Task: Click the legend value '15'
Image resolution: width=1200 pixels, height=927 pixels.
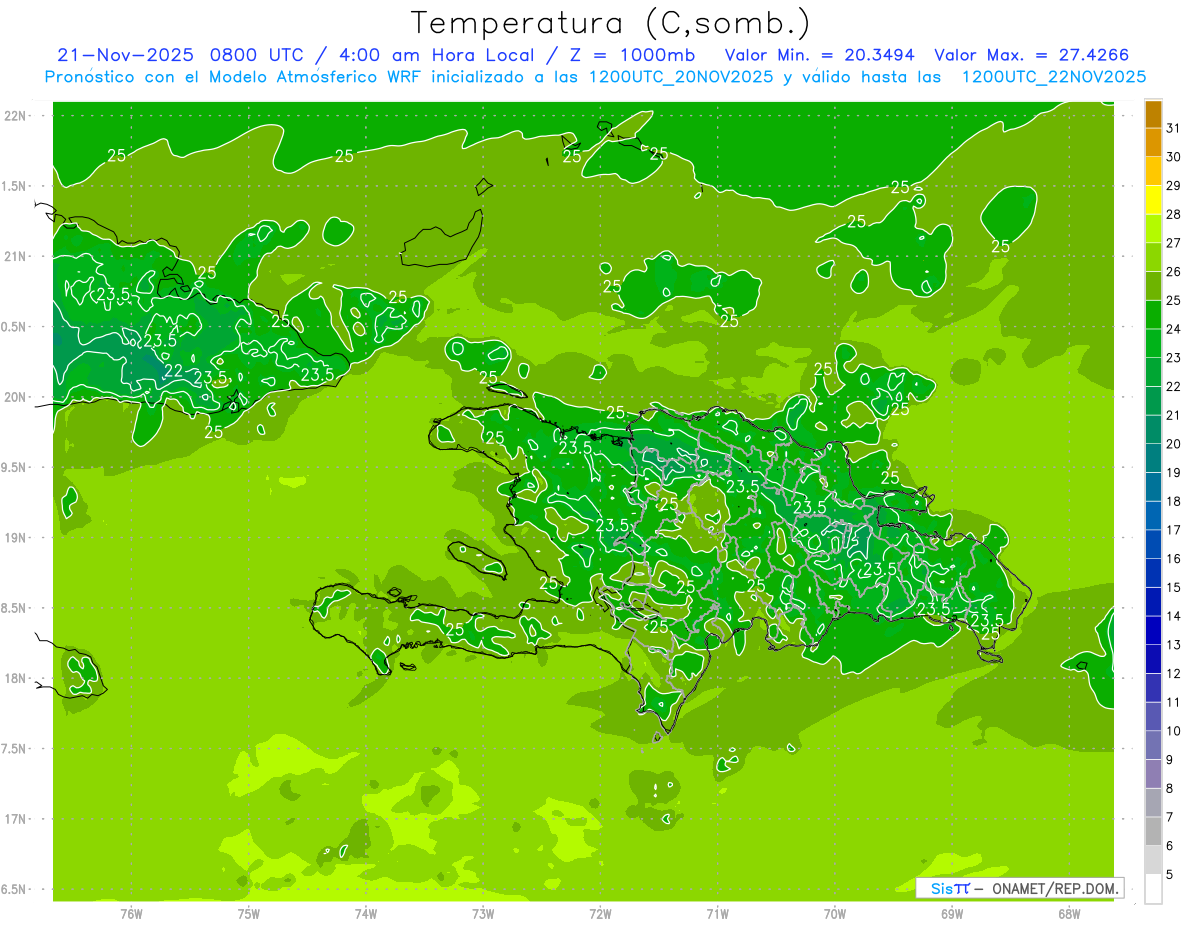Action: point(1174,587)
